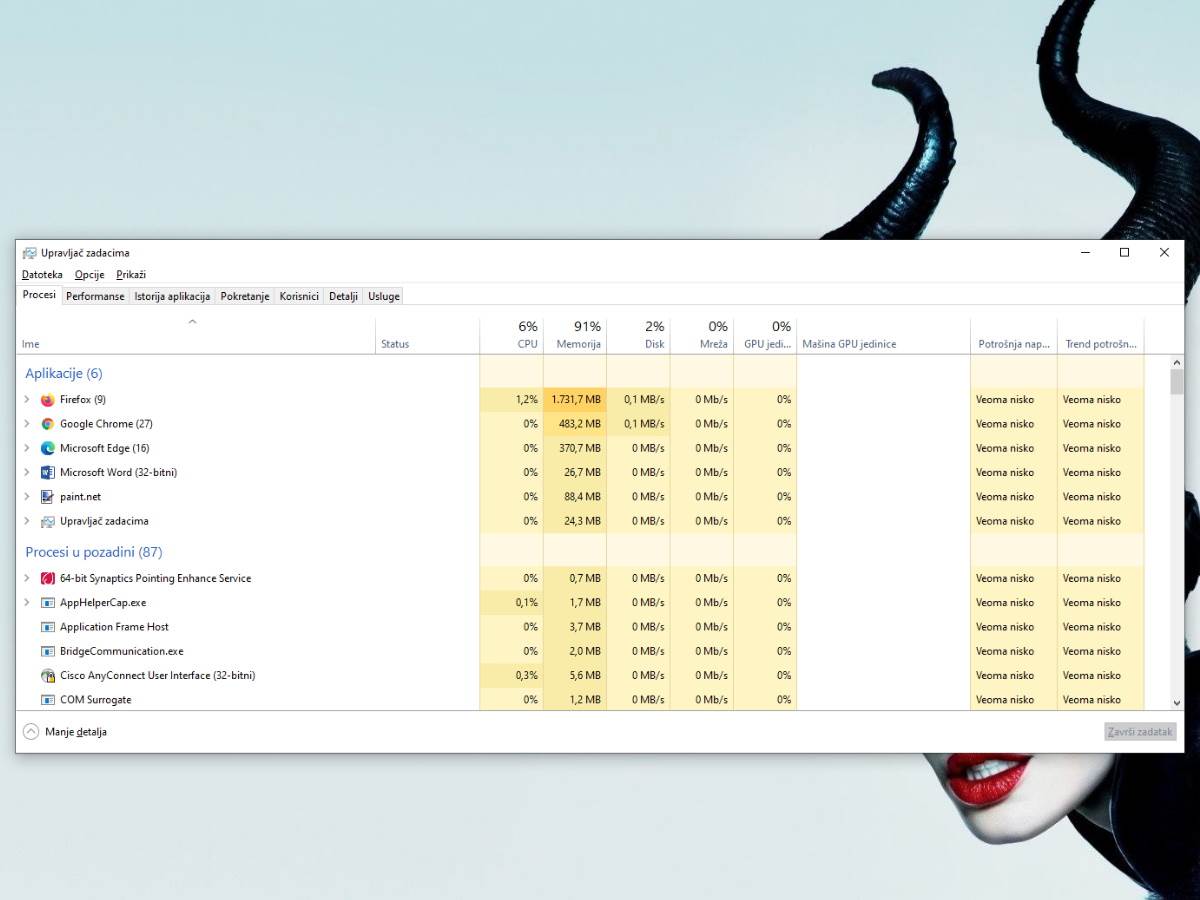1200x900 pixels.
Task: Expand the Firefox (9) process group
Action: click(x=26, y=399)
